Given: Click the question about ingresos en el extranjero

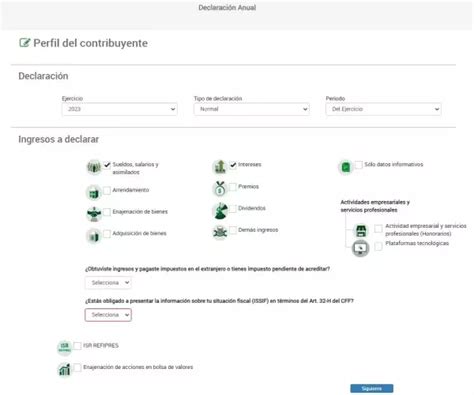Looking at the screenshot, I should point(207,269).
